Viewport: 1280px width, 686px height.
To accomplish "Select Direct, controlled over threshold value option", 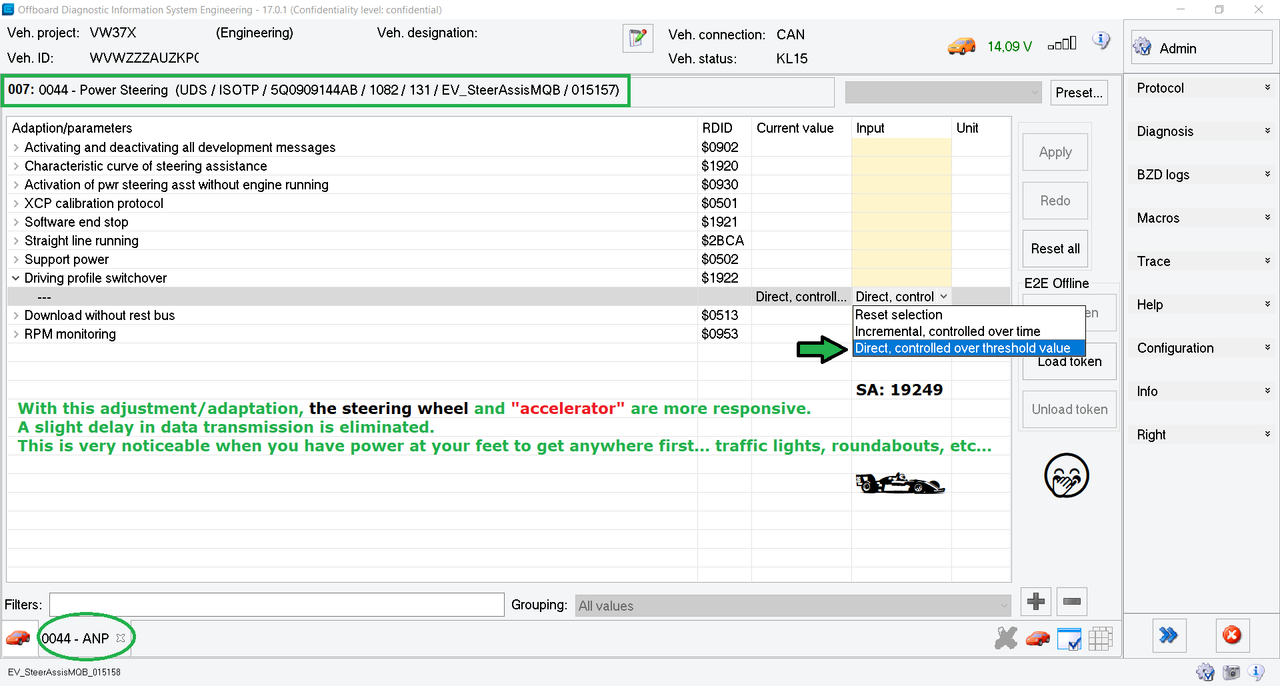I will [x=968, y=348].
